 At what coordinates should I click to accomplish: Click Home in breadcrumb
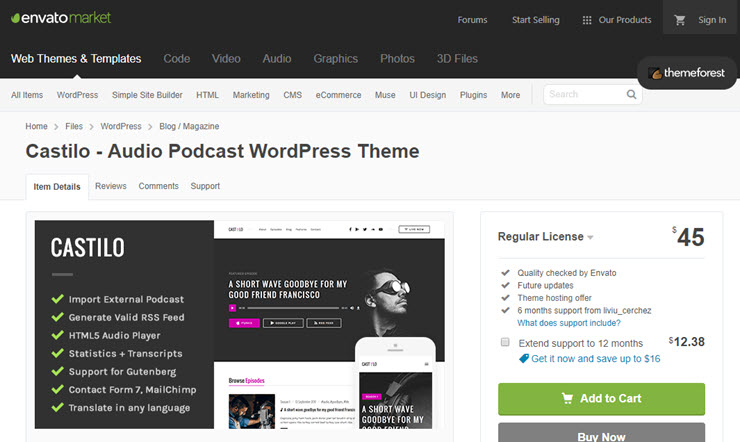[x=36, y=126]
